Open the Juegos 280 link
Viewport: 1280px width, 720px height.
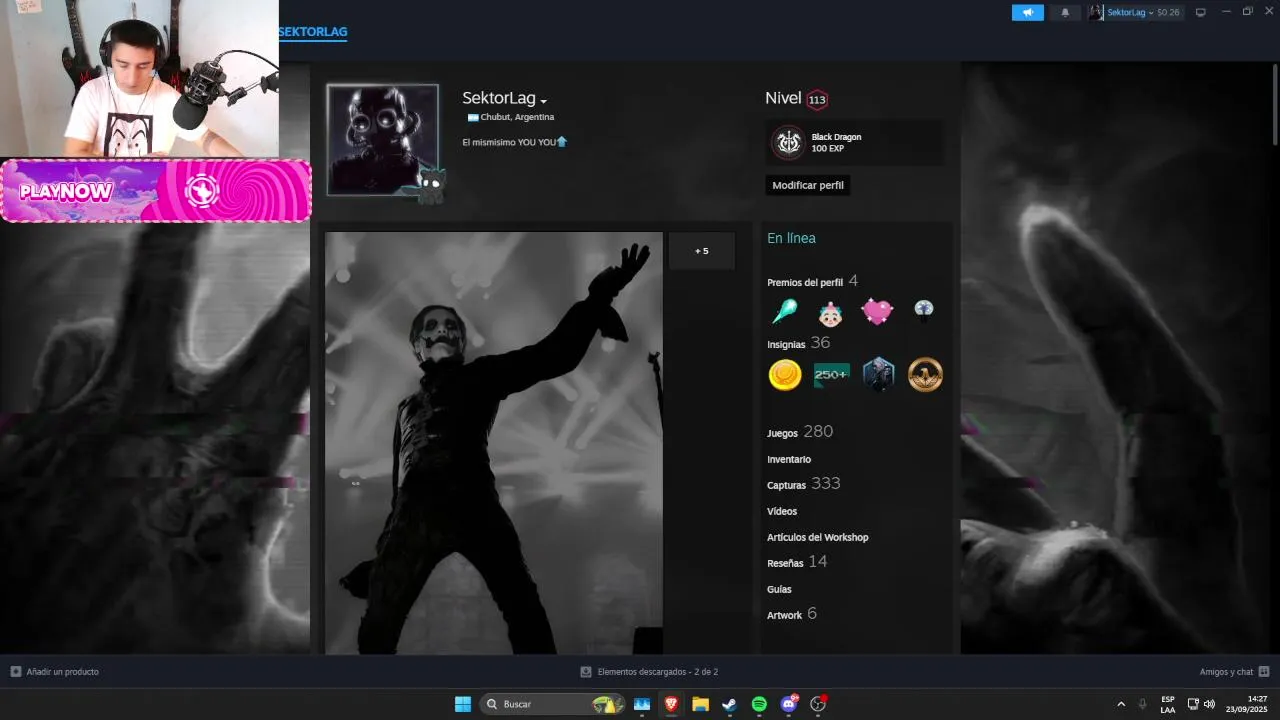pyautogui.click(x=800, y=432)
